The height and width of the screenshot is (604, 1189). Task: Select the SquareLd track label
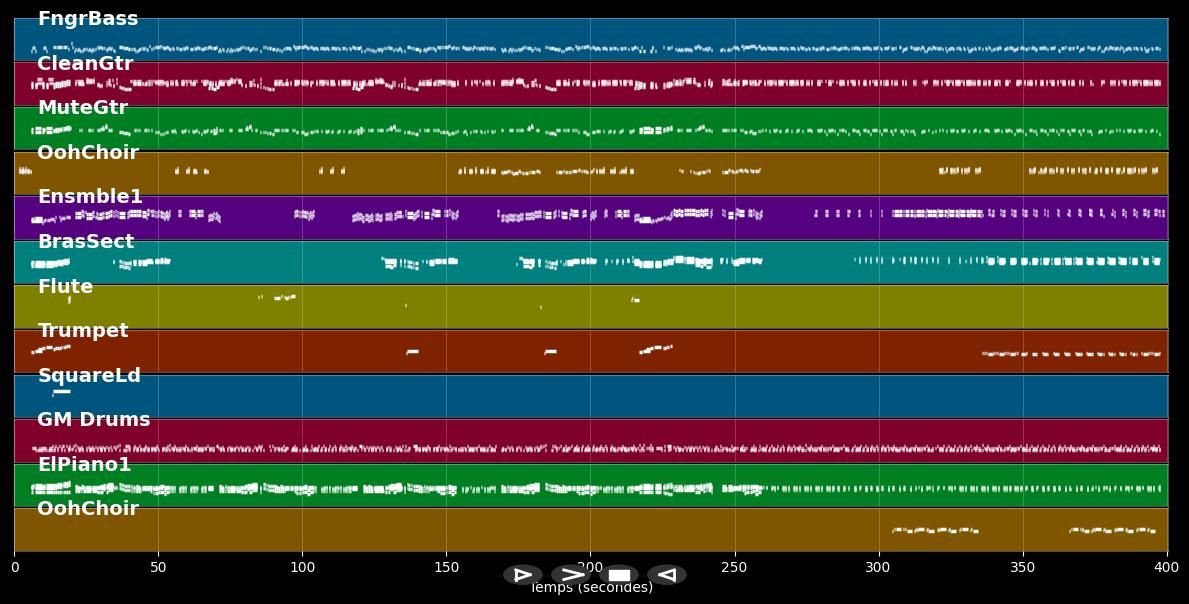pos(89,375)
